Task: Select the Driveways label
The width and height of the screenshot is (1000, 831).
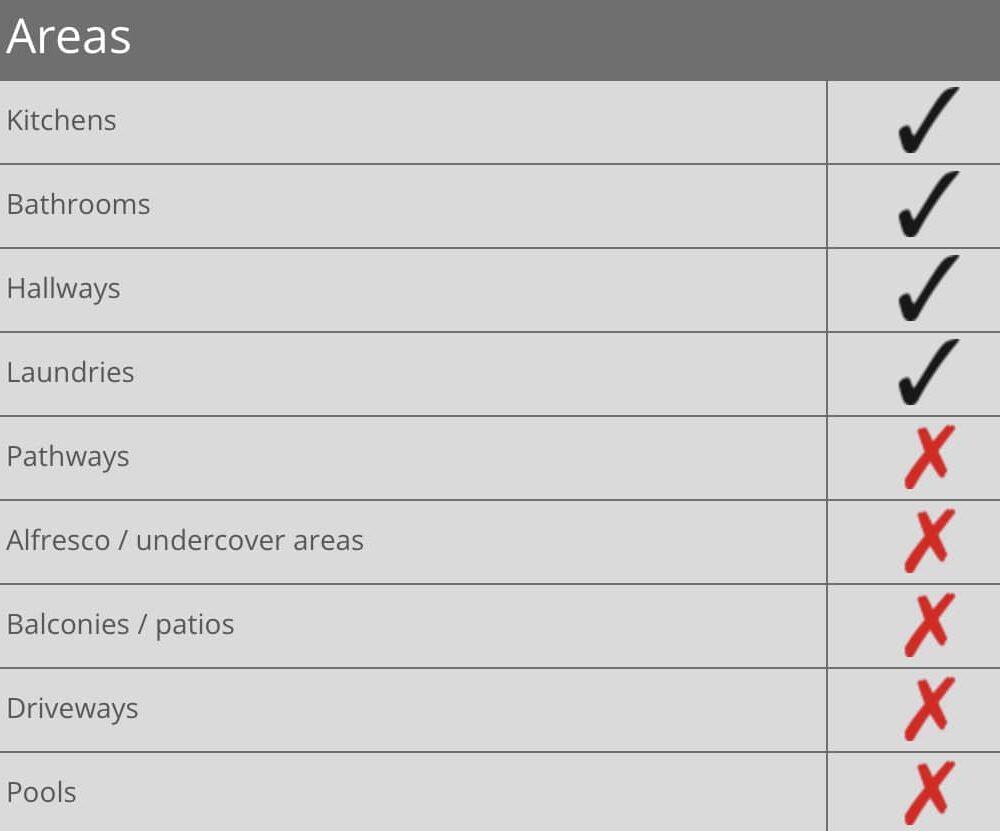Action: pos(73,709)
